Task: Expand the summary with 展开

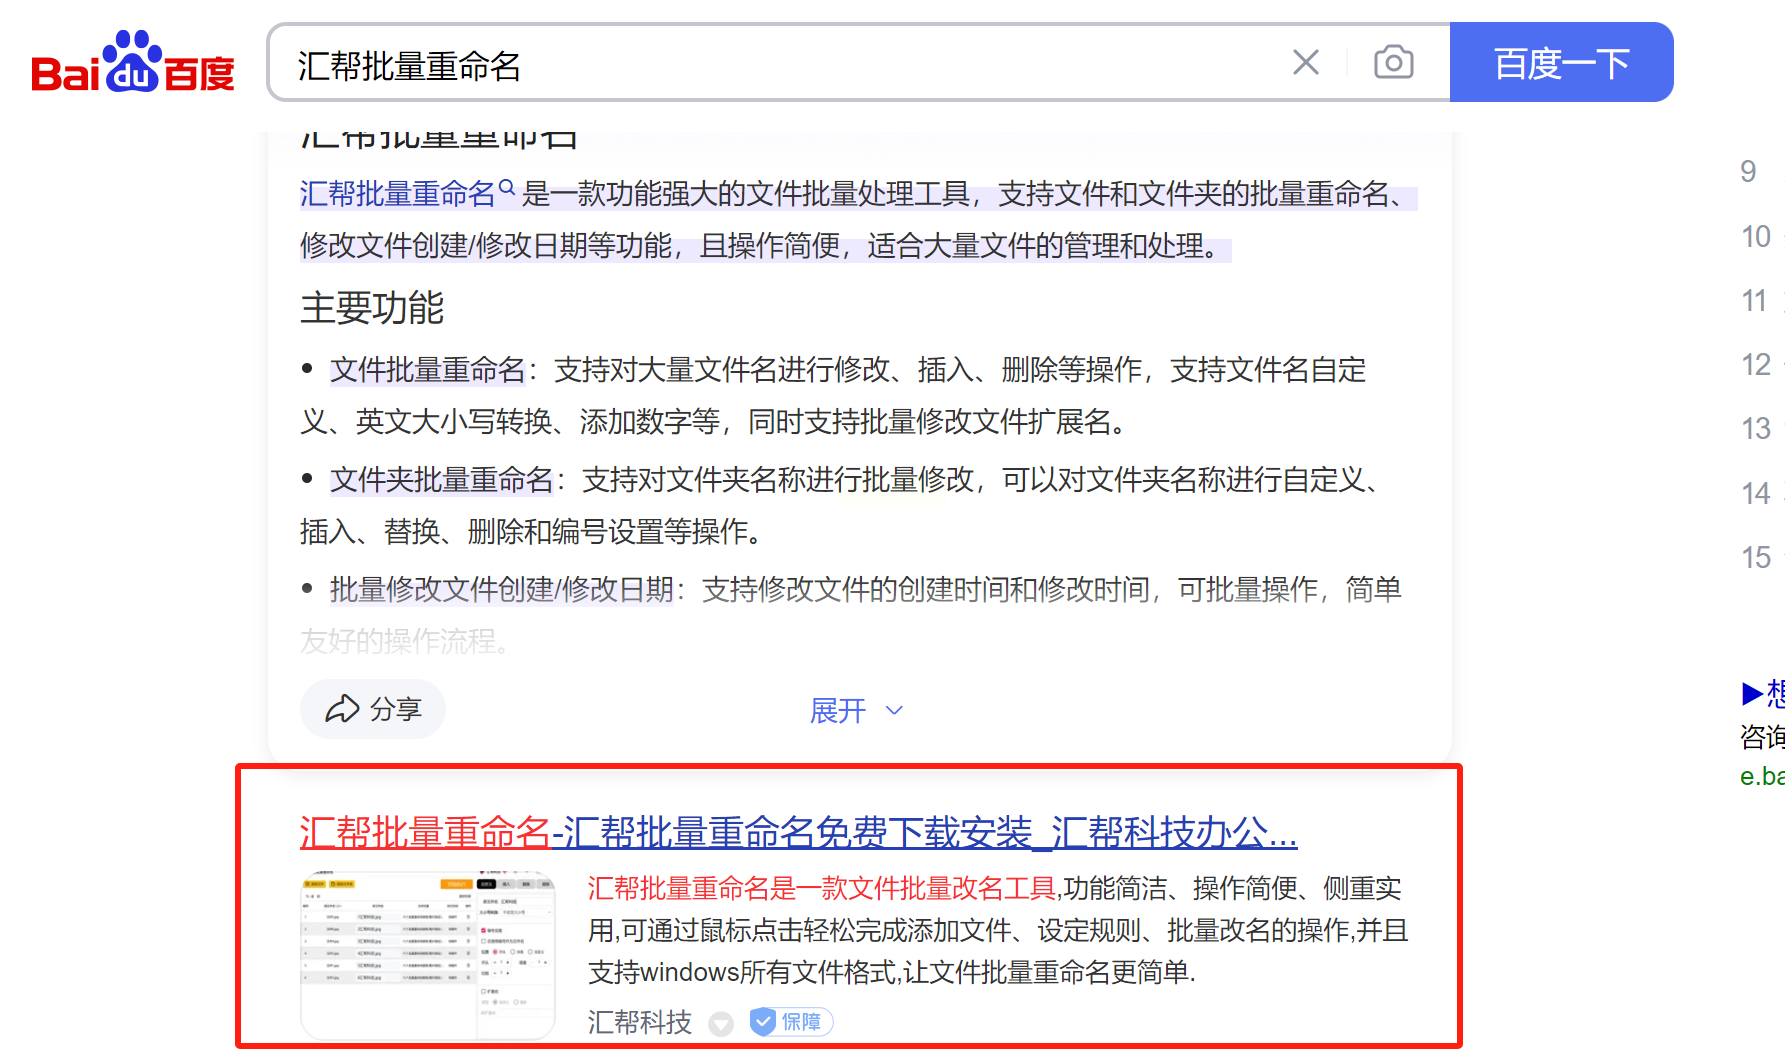Action: [857, 711]
